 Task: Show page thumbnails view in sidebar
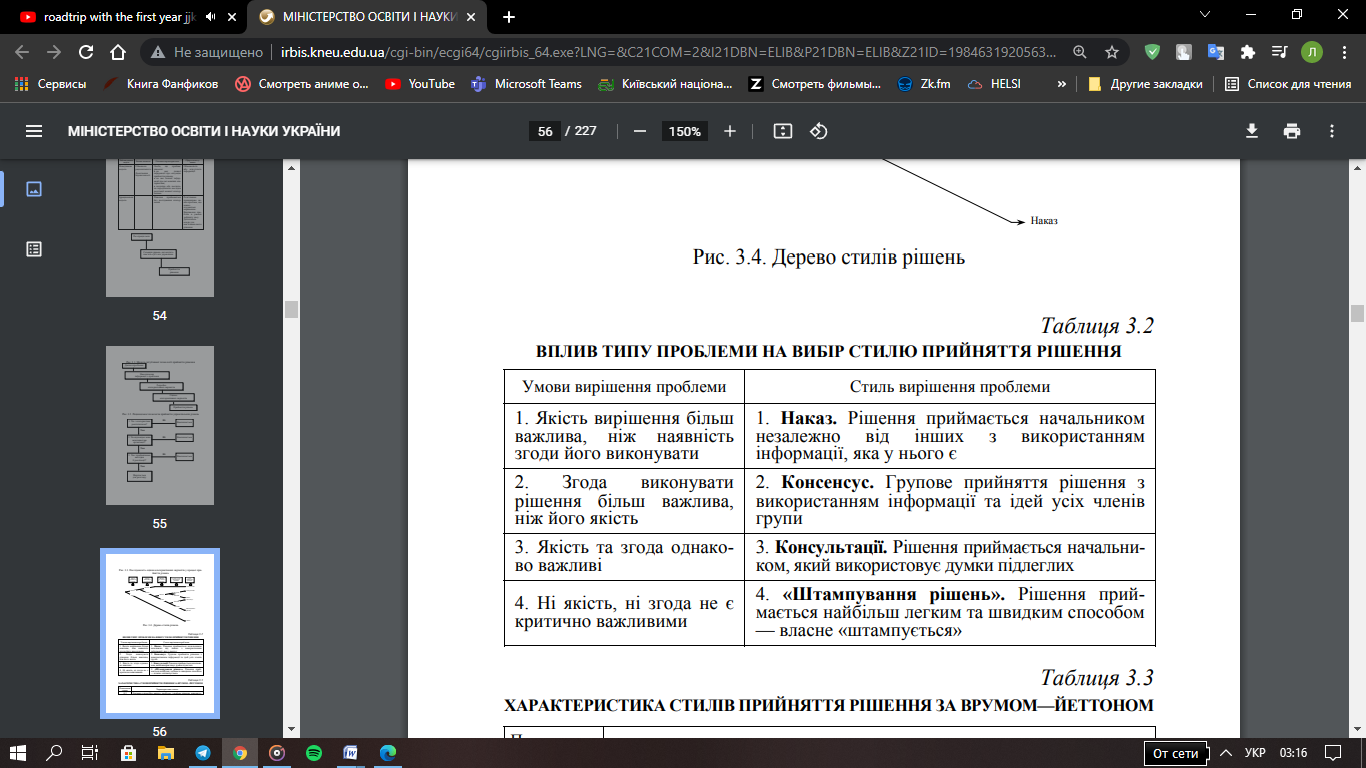pos(34,188)
